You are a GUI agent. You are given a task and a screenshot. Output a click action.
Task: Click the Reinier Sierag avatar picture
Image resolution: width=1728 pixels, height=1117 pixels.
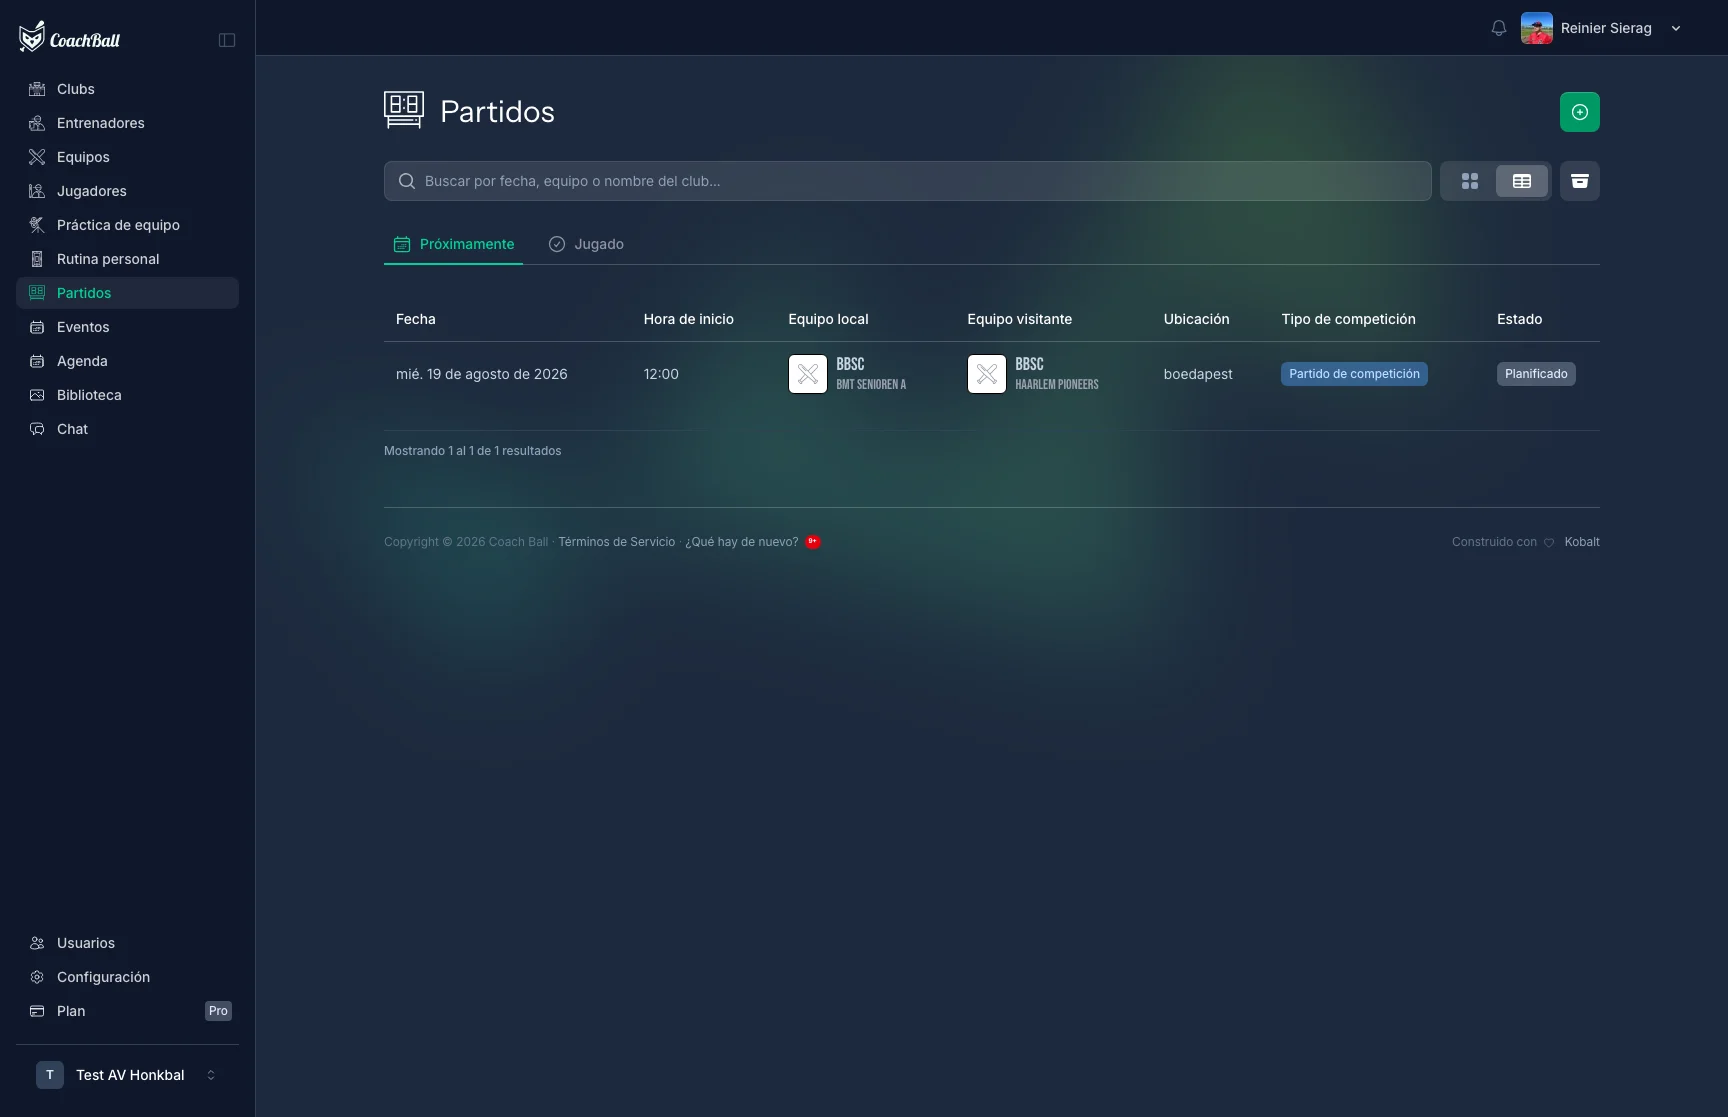click(1536, 28)
